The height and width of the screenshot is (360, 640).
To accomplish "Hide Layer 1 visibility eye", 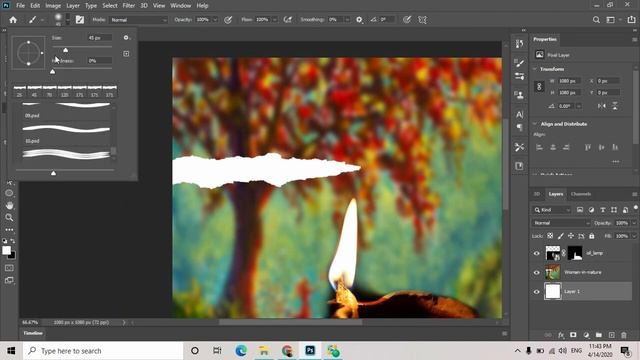I will [x=537, y=292].
